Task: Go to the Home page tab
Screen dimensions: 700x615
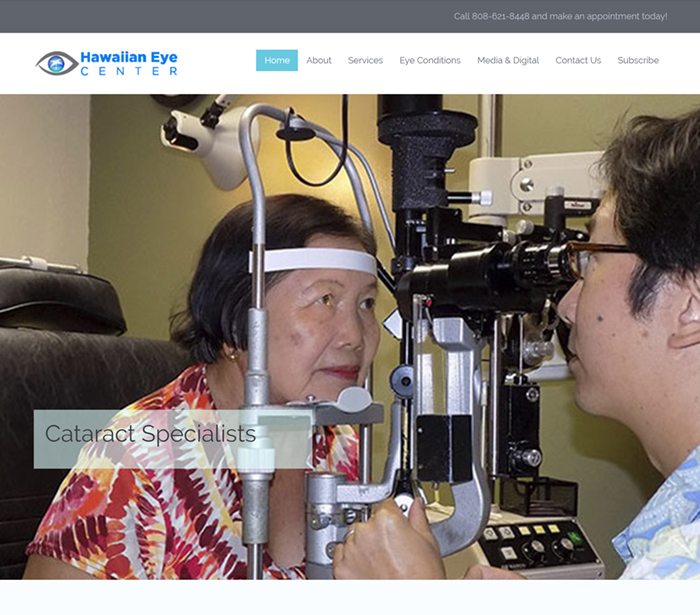Action: click(277, 60)
